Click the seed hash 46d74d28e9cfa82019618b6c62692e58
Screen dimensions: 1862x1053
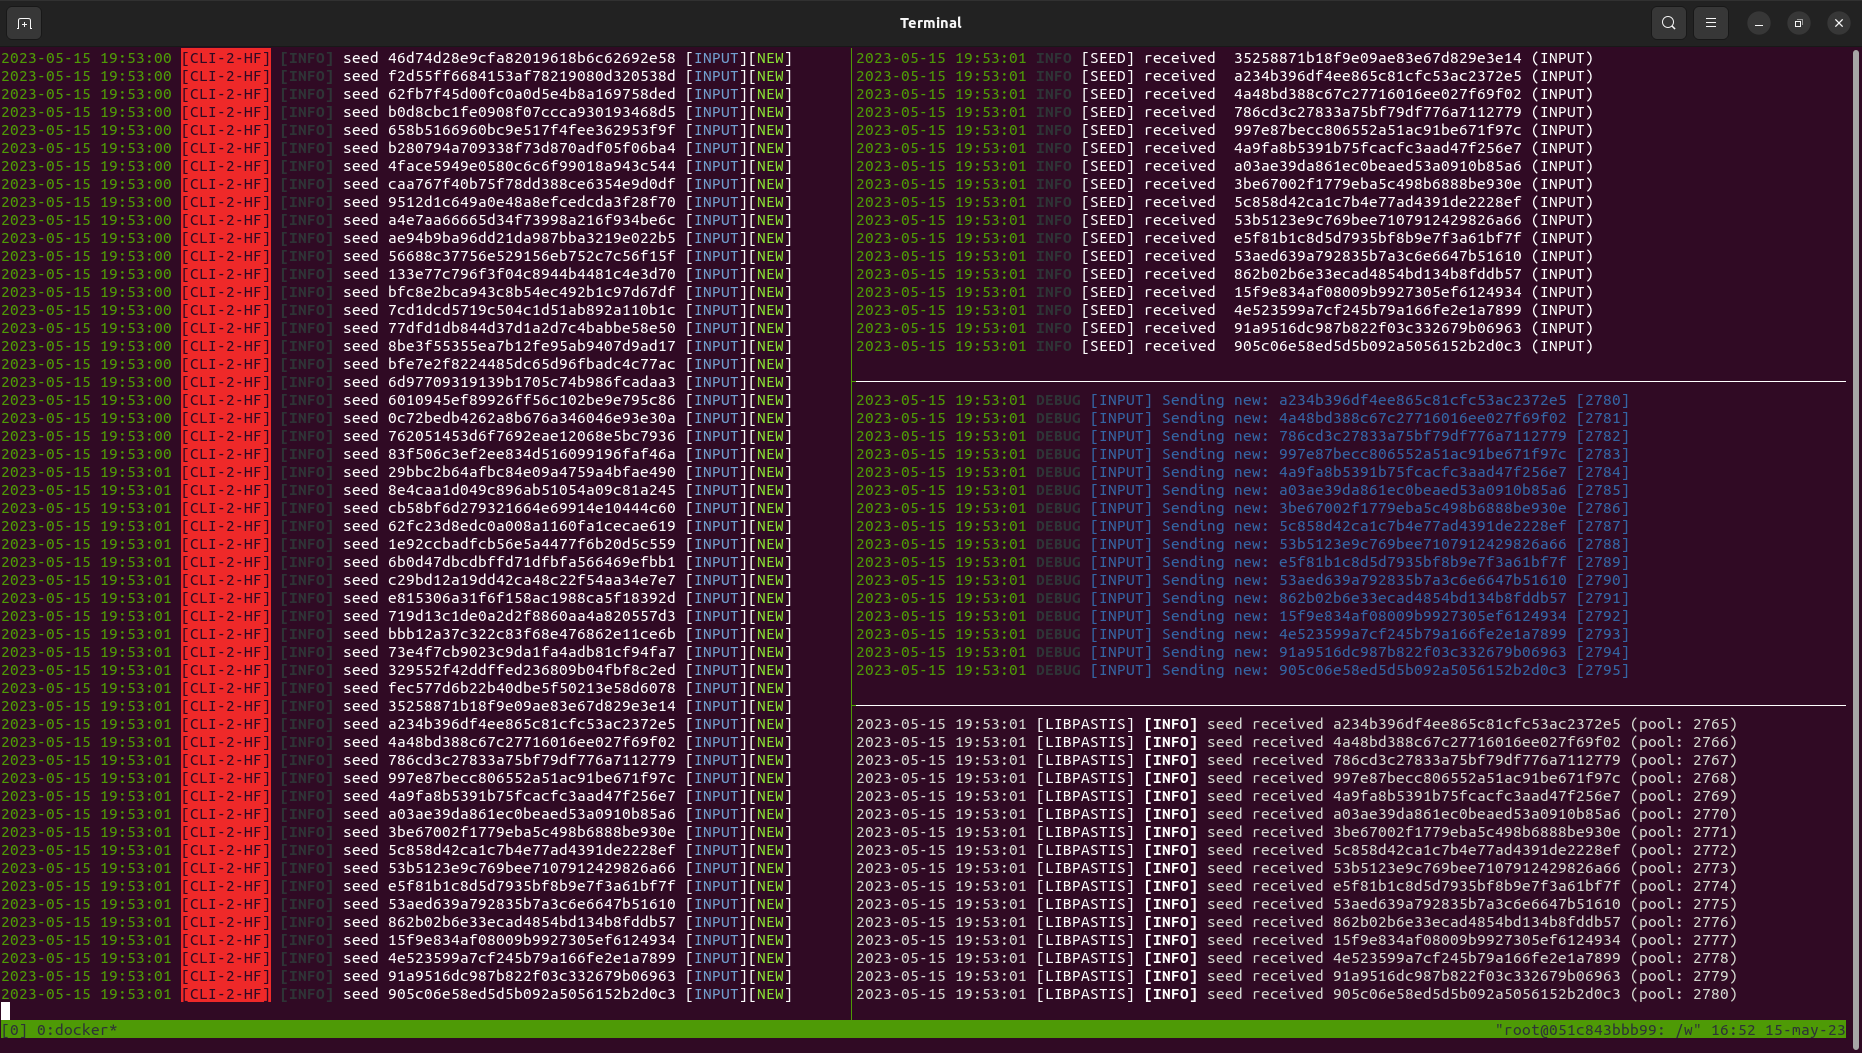click(x=531, y=58)
